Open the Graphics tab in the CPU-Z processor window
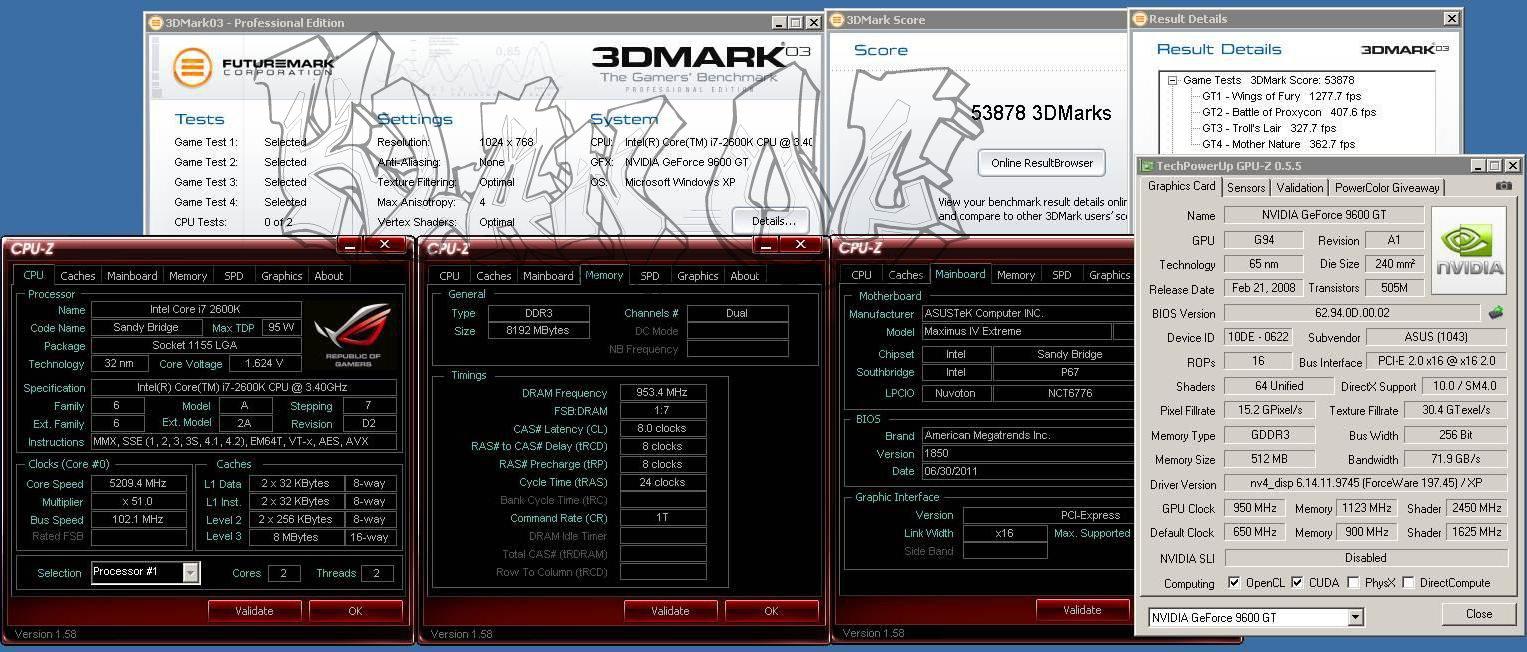Viewport: 1527px width, 652px height. (282, 276)
